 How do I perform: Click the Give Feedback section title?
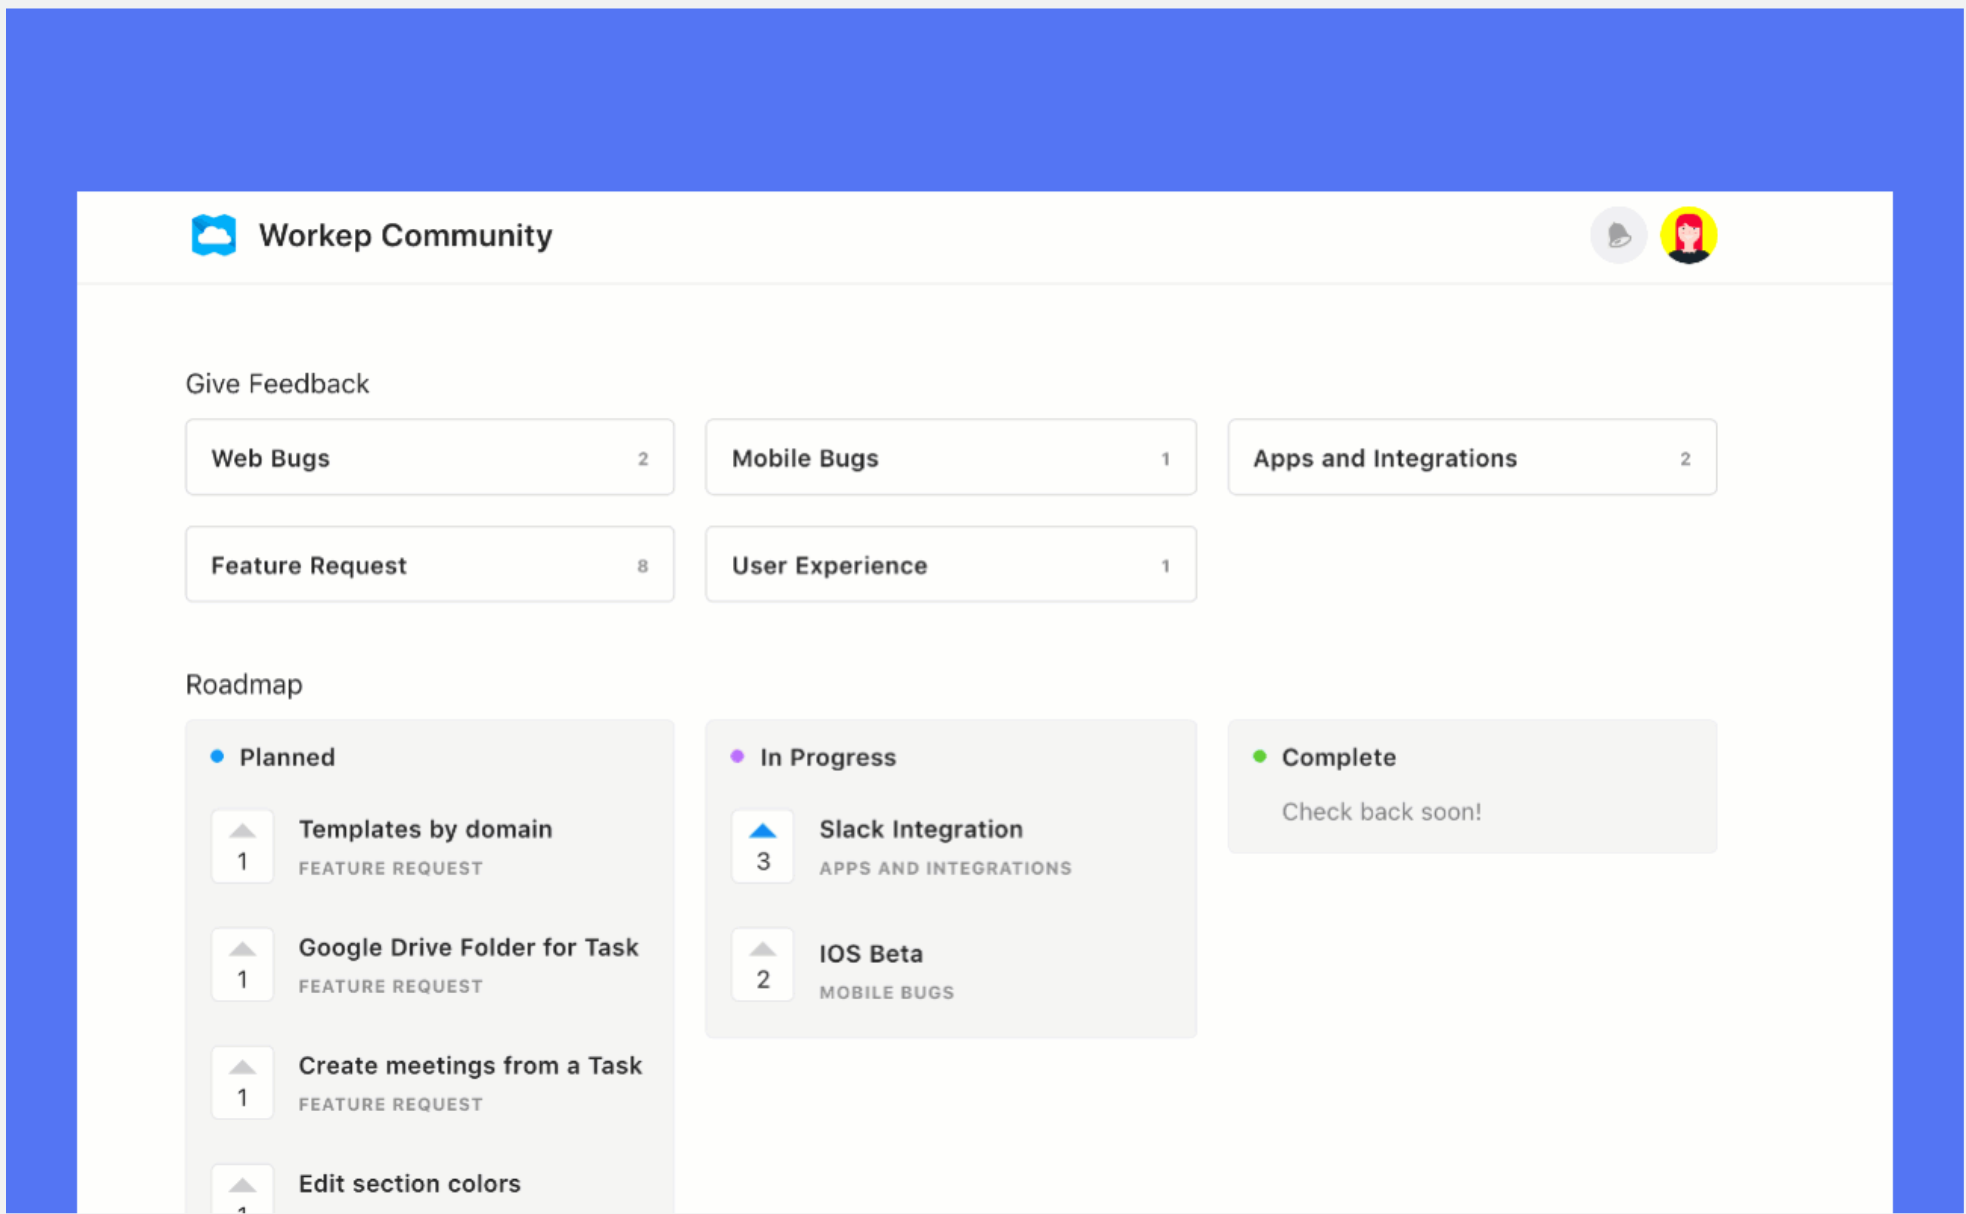277,384
